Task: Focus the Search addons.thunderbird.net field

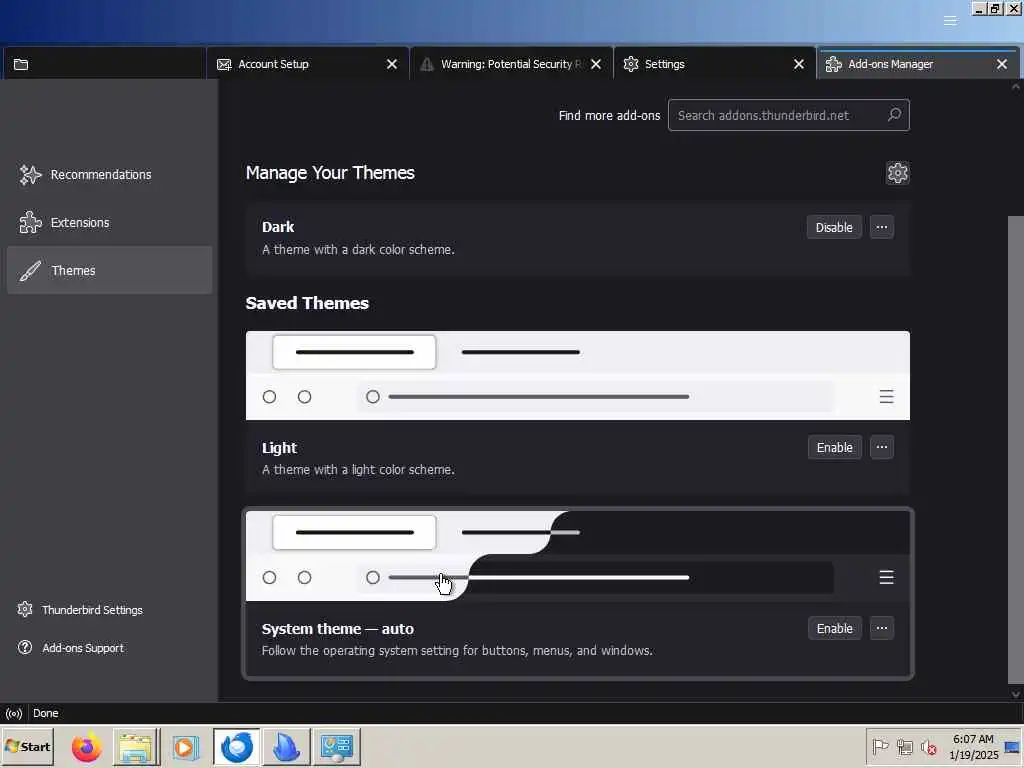Action: pos(788,115)
